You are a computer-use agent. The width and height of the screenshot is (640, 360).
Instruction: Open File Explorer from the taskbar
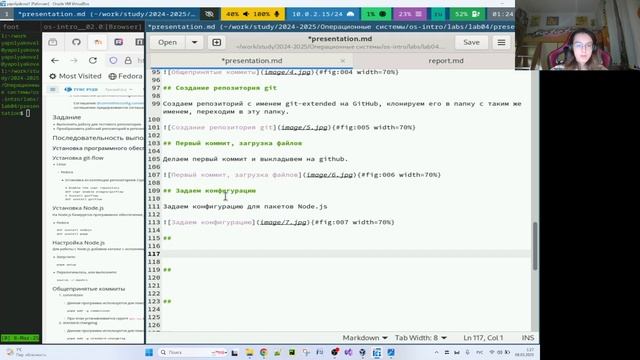click(249, 353)
